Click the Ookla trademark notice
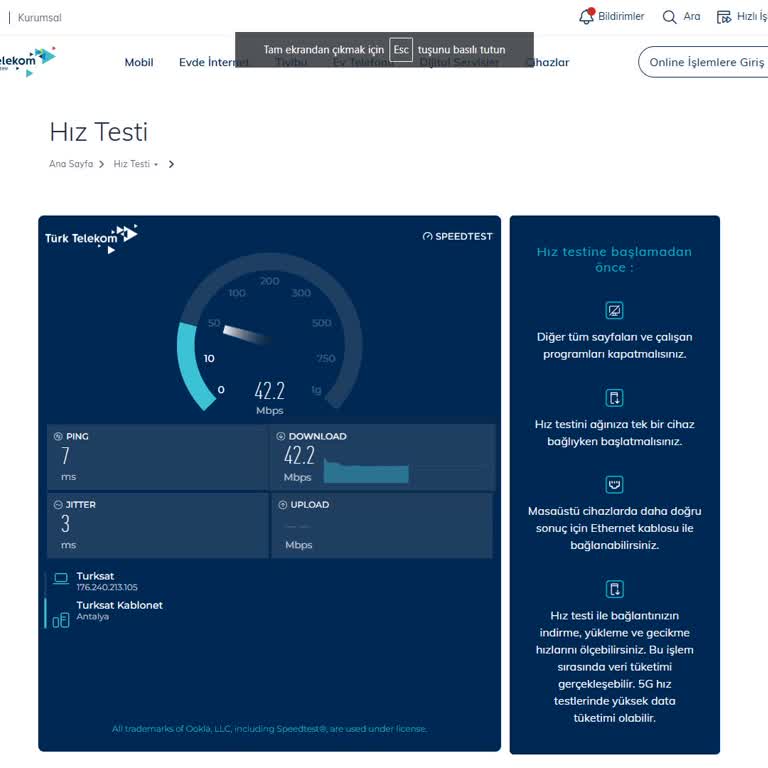 coord(269,729)
